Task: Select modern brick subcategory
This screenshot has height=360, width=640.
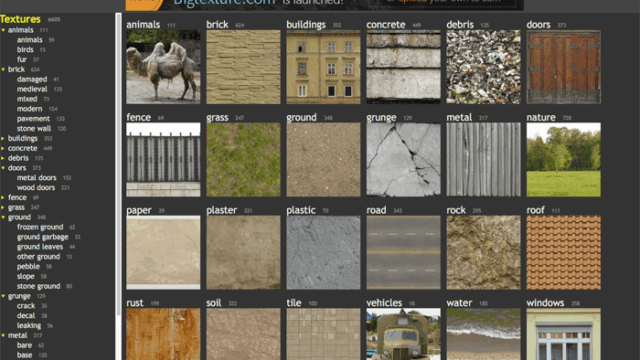Action: (29, 109)
